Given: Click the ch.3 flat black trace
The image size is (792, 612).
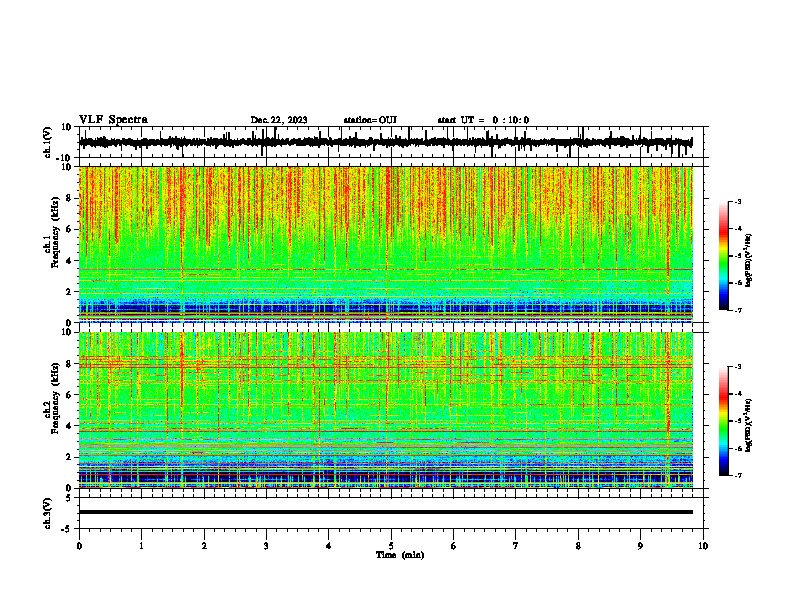Looking at the screenshot, I should (386, 512).
